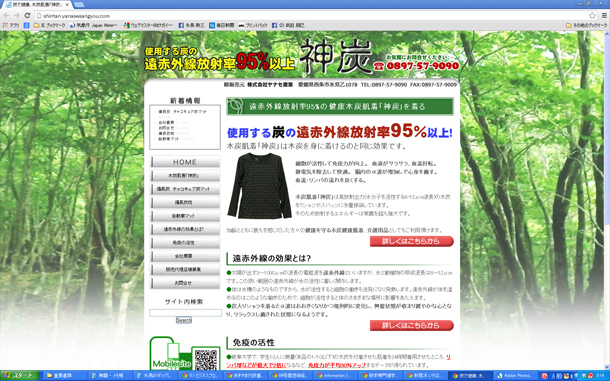Open the 備長炭 チャコキュア炭マット sidebar menu item

(x=185, y=189)
